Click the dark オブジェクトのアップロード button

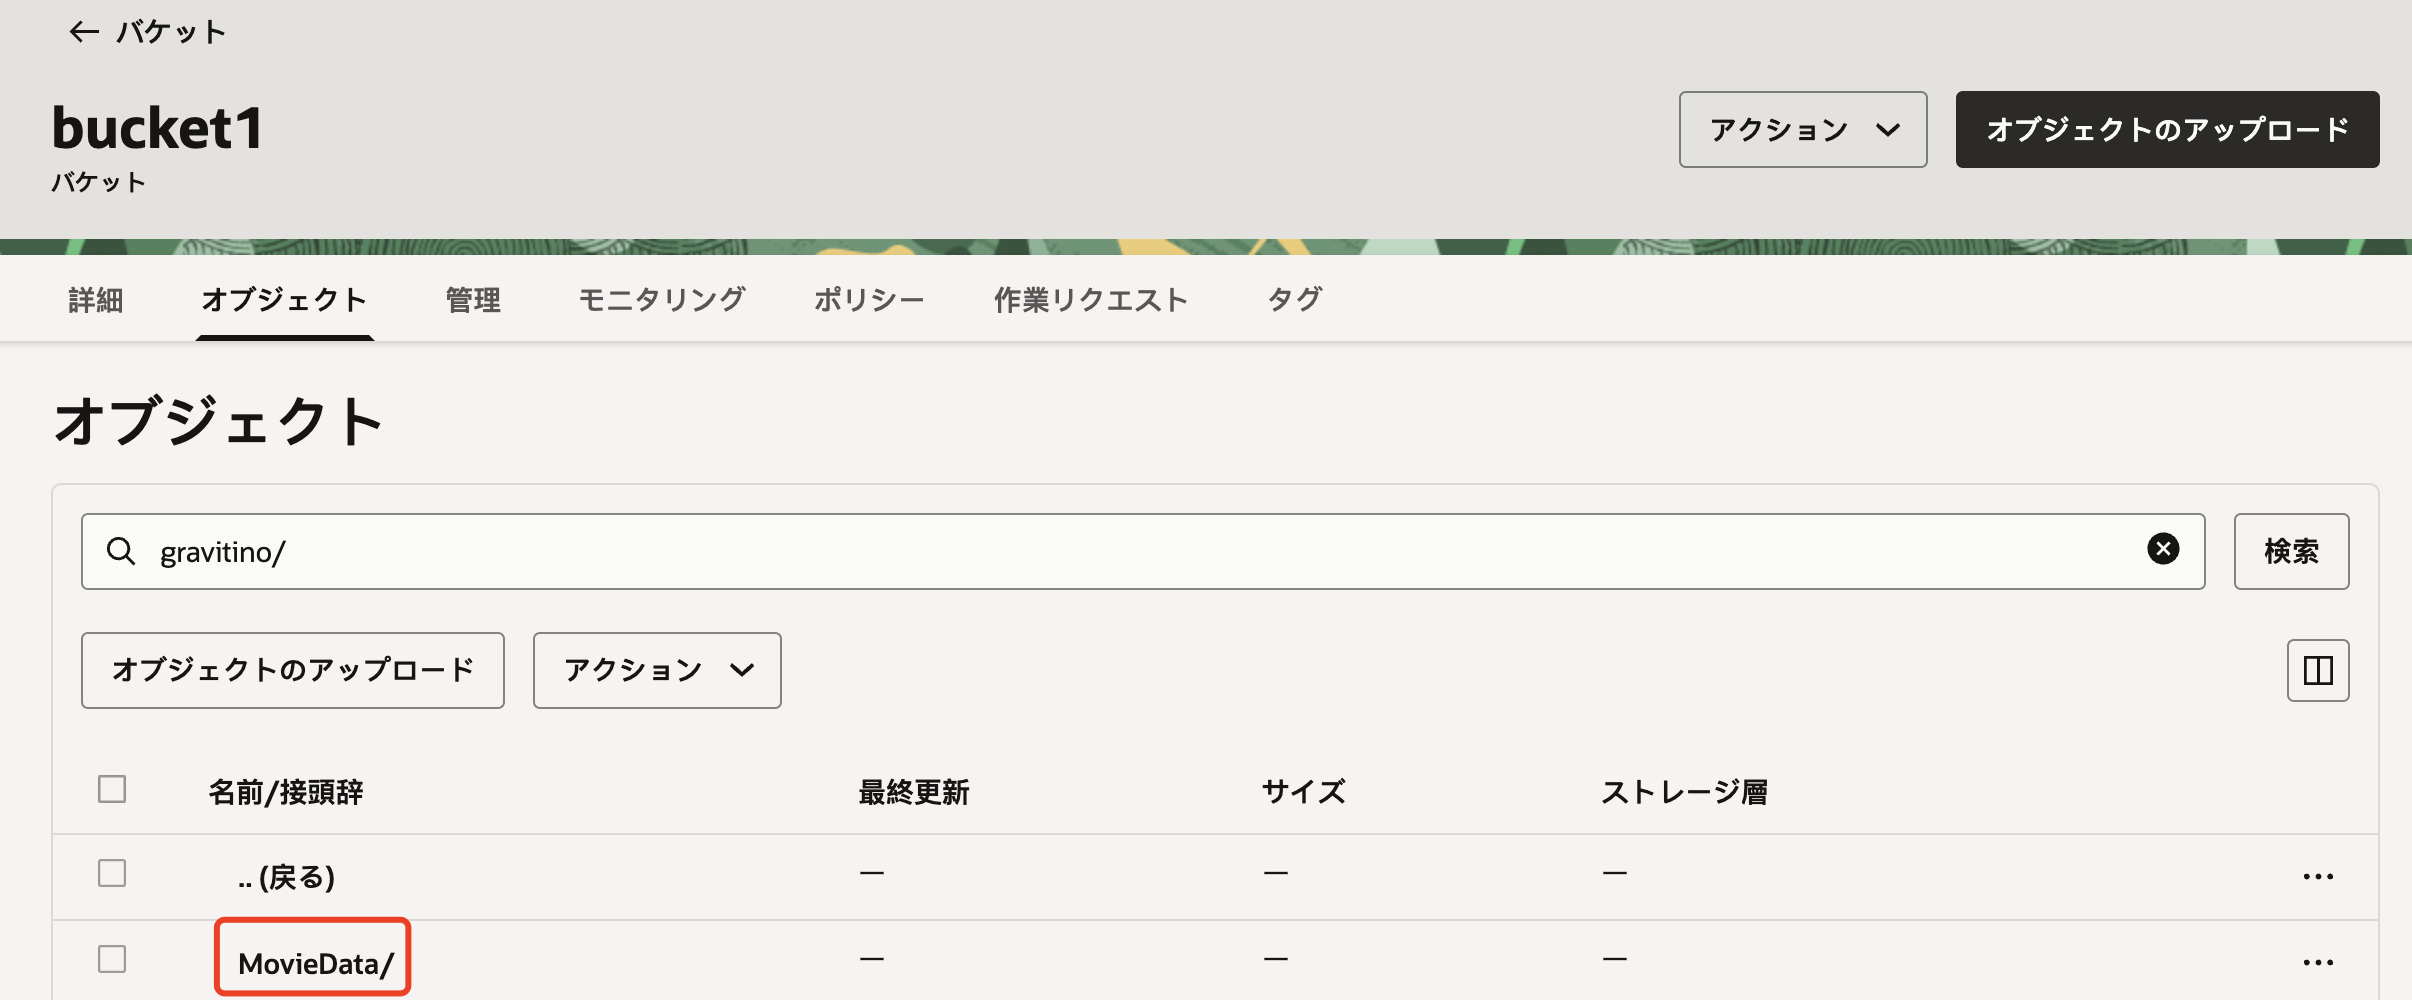2168,130
